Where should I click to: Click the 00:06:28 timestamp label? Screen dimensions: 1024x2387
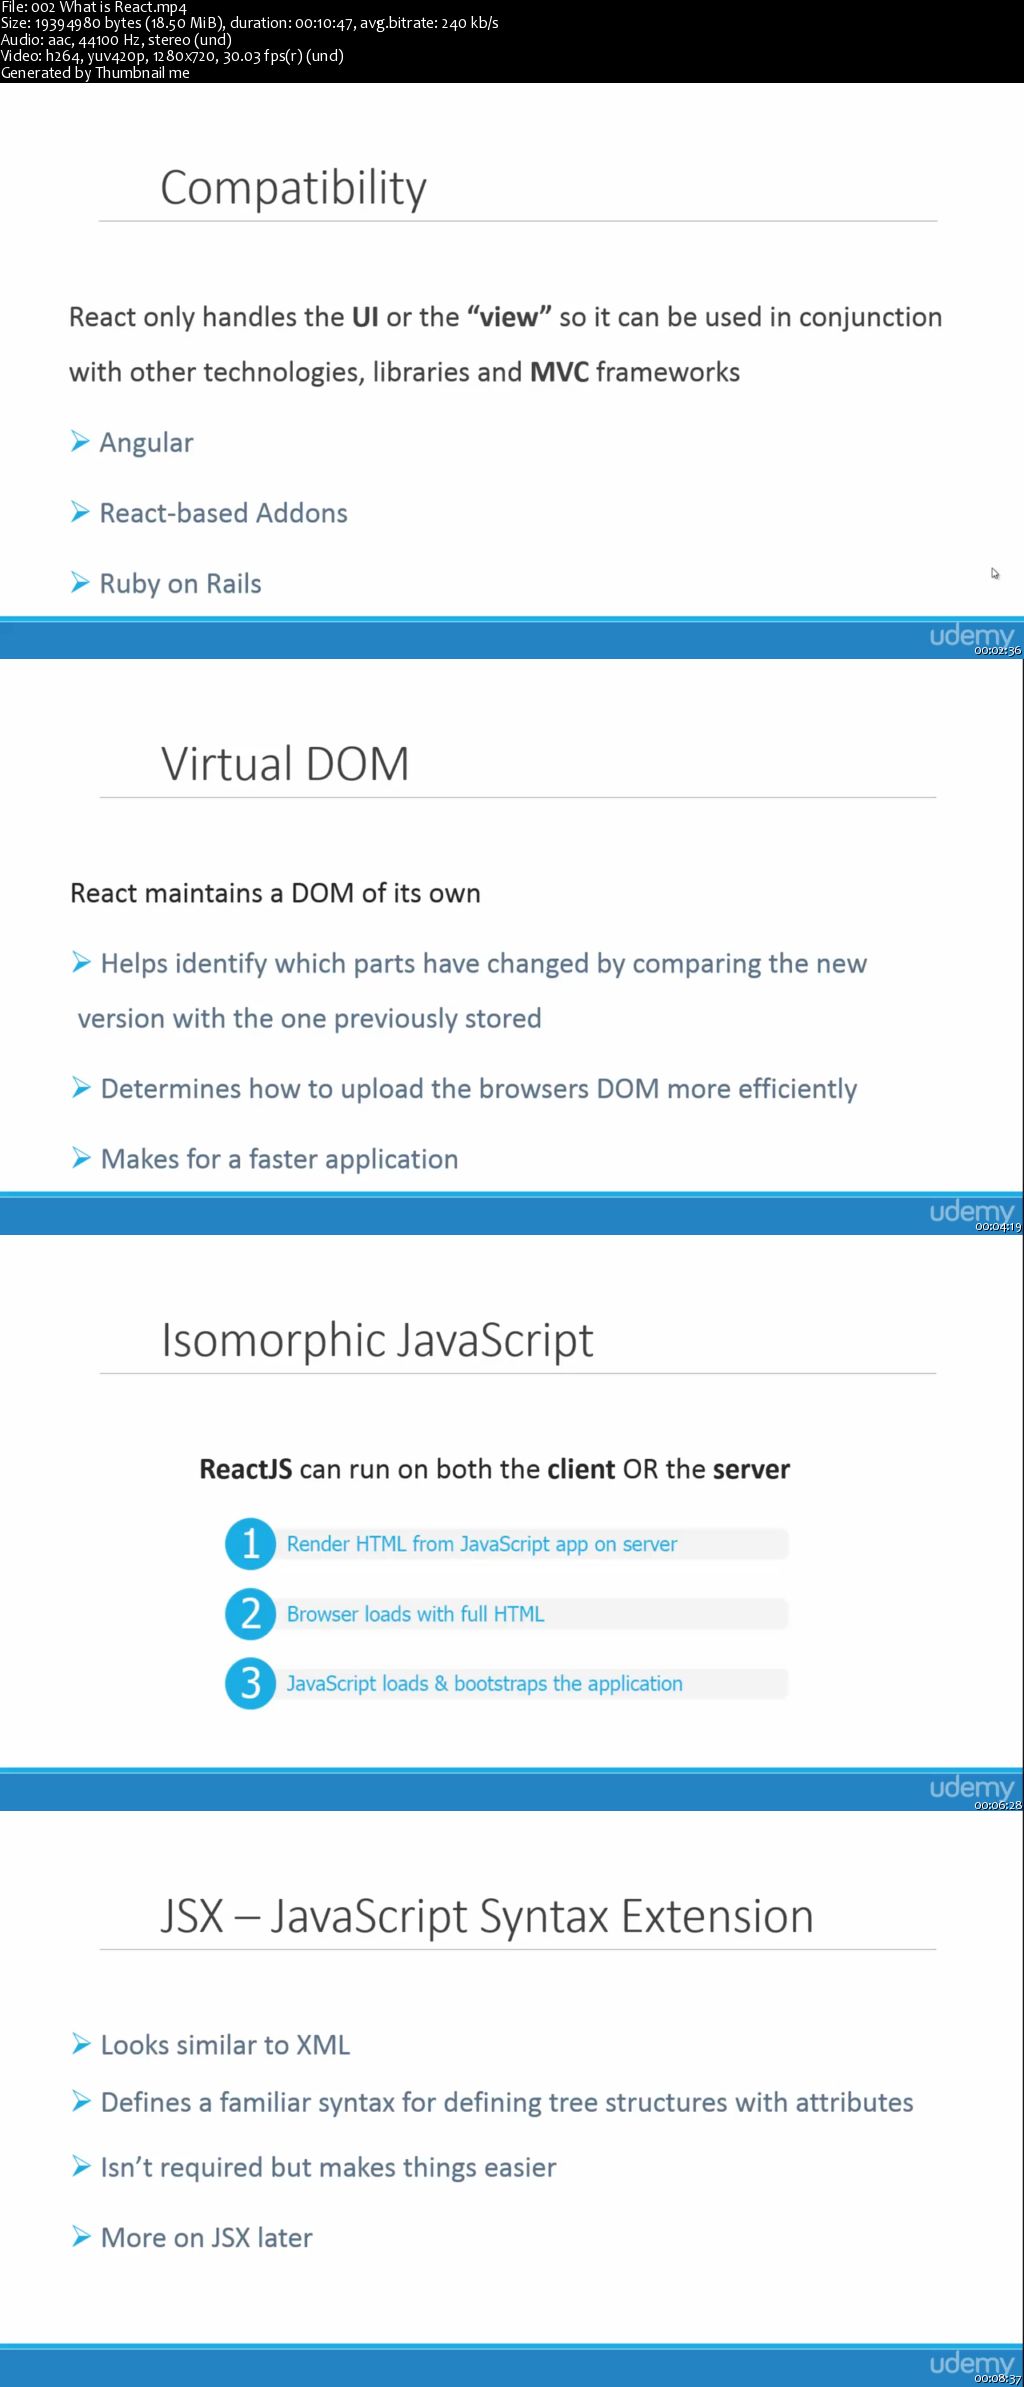pyautogui.click(x=998, y=1805)
